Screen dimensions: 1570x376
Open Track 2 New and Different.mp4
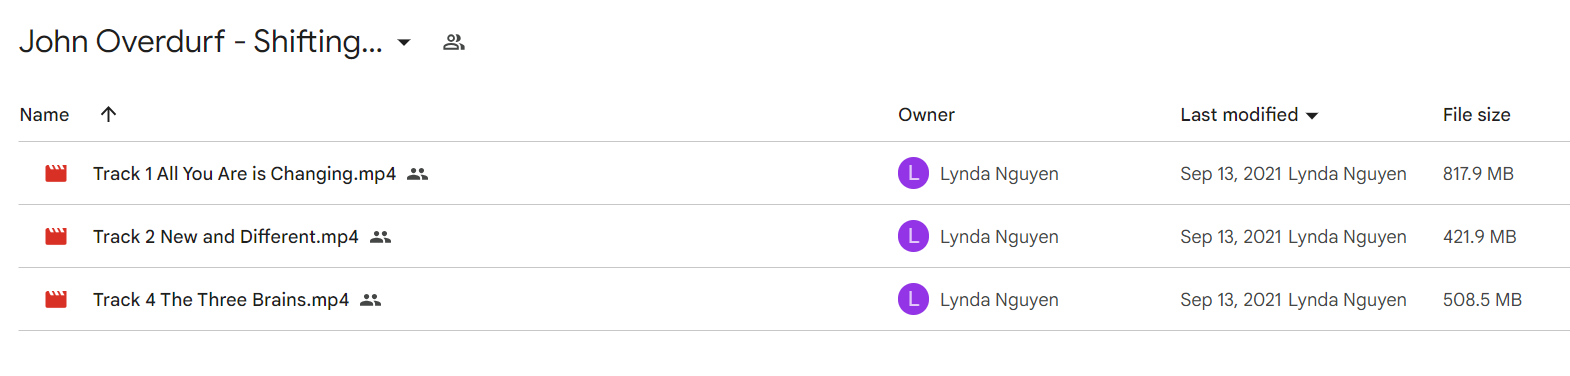(225, 237)
